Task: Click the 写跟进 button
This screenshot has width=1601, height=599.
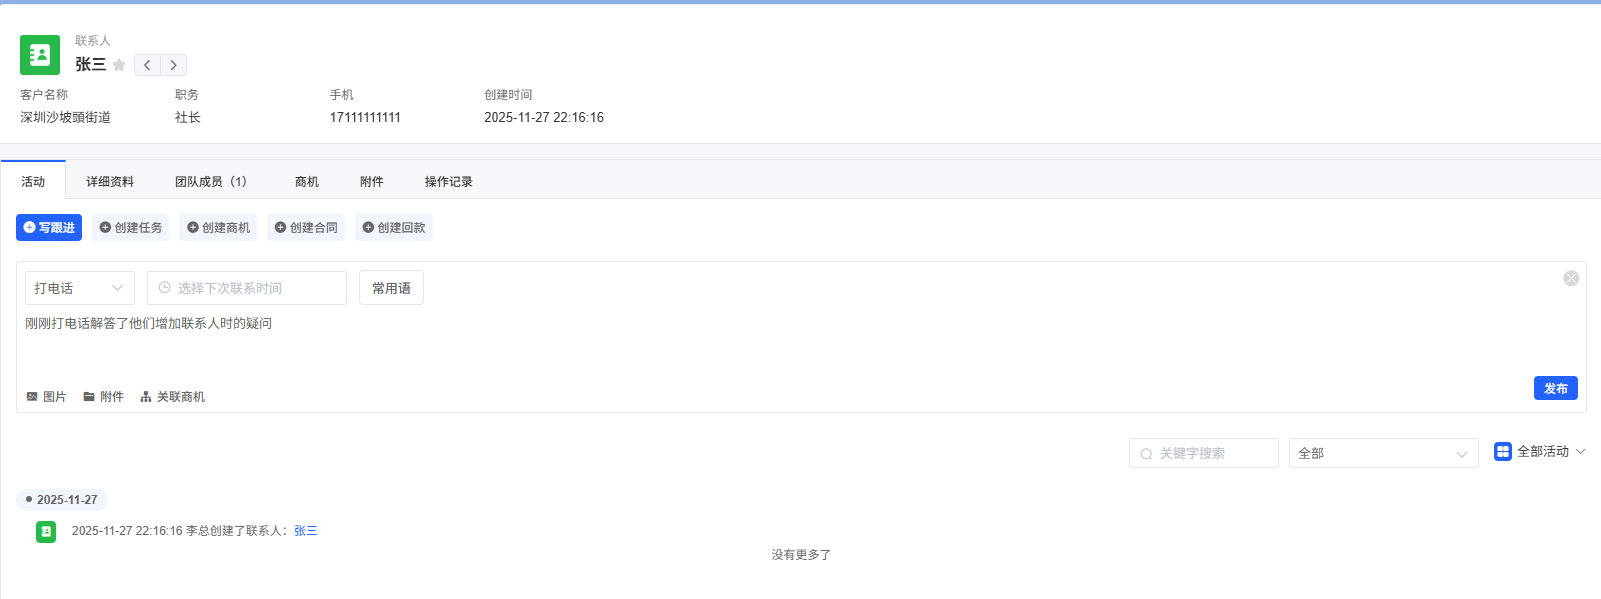Action: point(49,228)
